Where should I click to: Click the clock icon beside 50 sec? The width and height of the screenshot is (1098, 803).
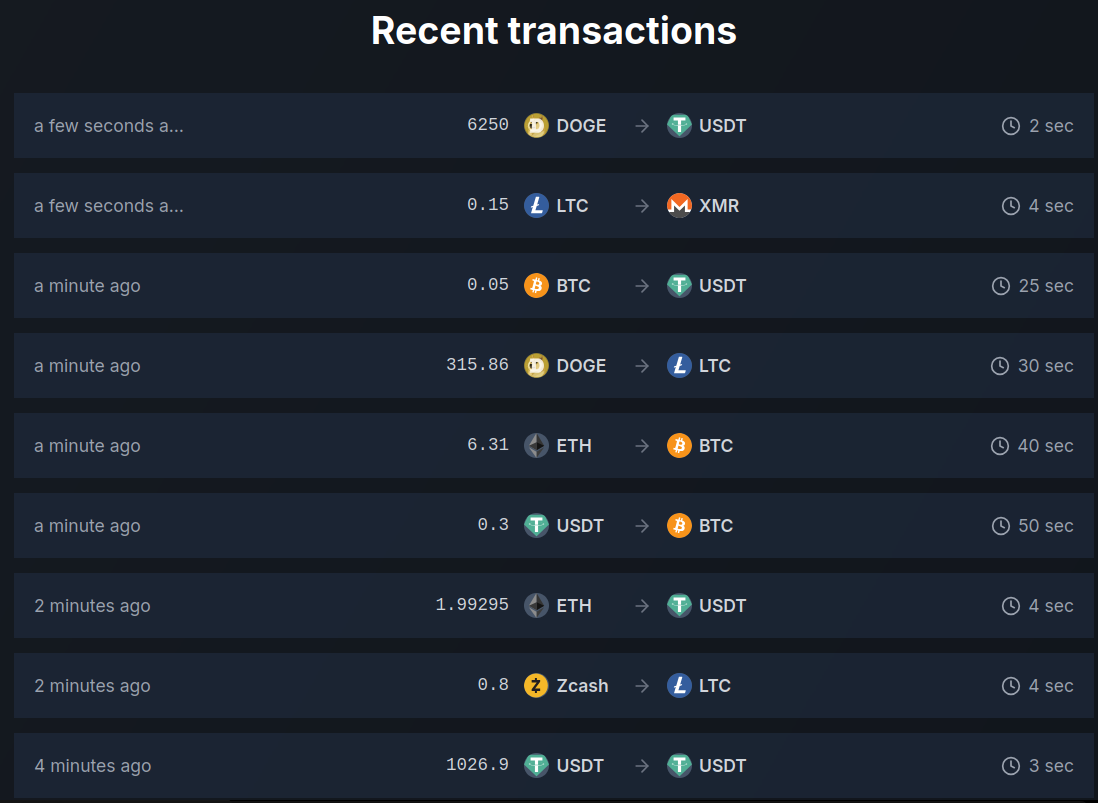(1001, 526)
